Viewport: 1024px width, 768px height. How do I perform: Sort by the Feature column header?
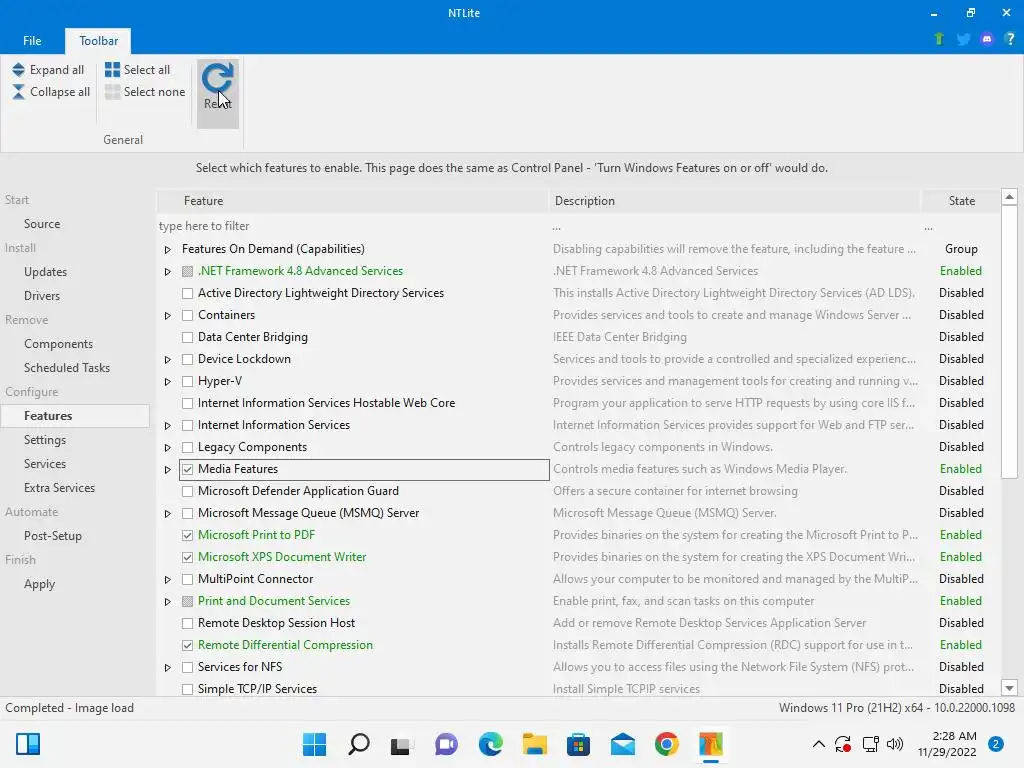(x=353, y=201)
